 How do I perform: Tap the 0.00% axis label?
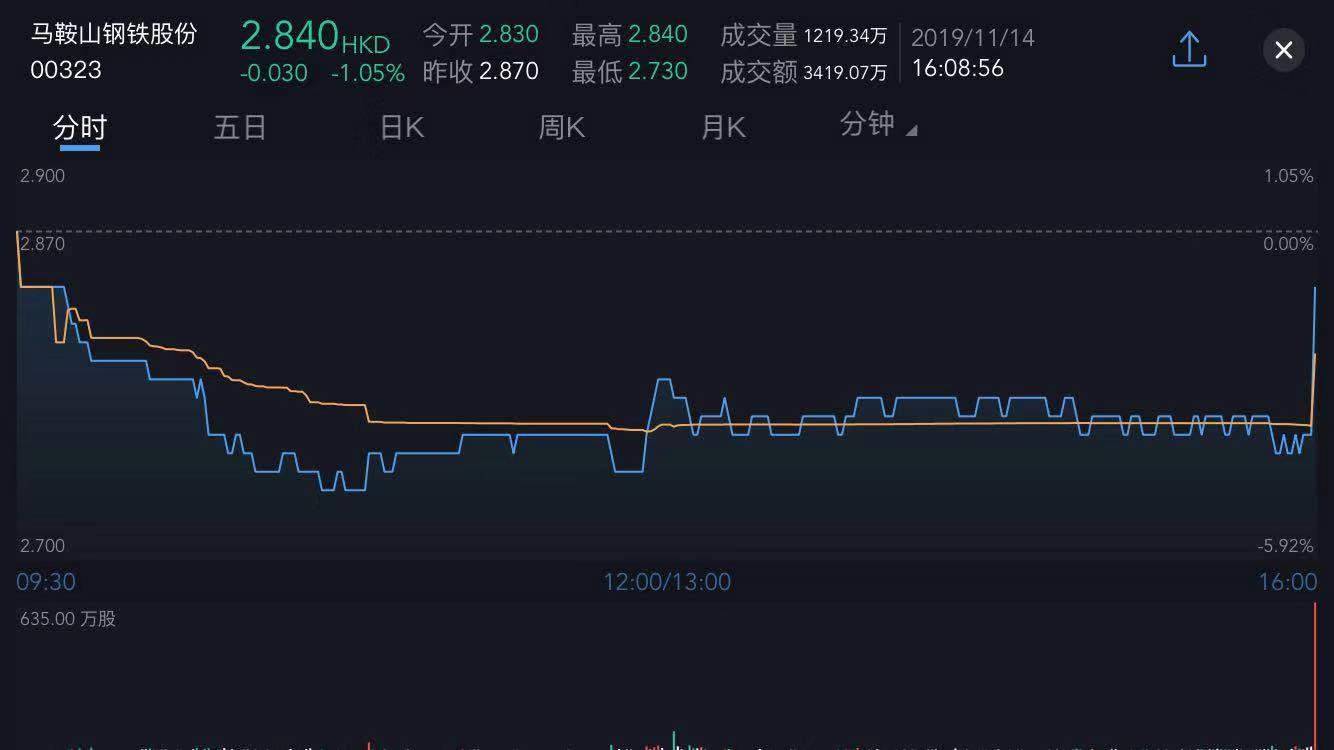click(1288, 244)
